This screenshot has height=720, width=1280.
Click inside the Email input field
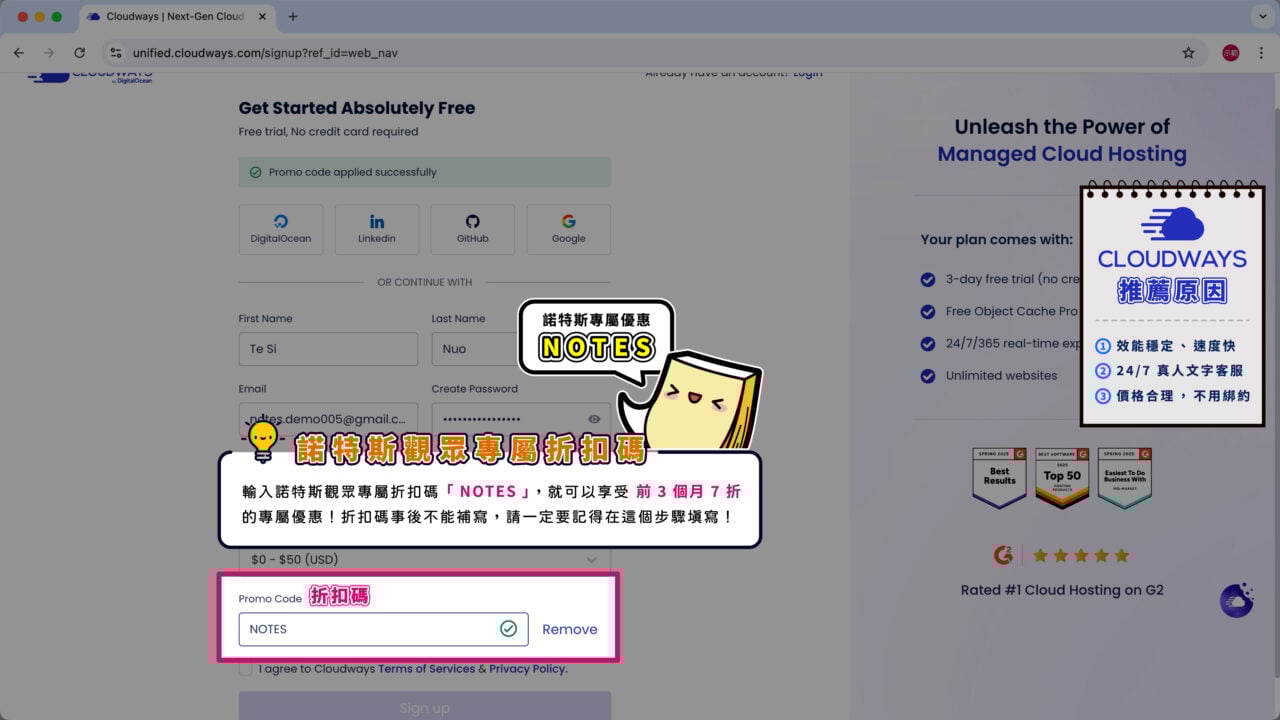pyautogui.click(x=328, y=418)
